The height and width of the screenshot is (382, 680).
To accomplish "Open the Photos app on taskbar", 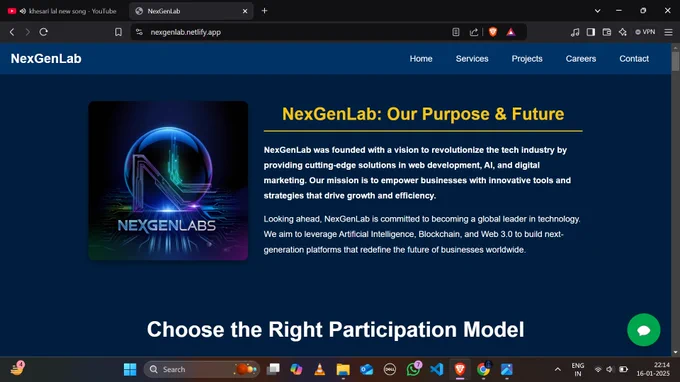I will [x=507, y=369].
